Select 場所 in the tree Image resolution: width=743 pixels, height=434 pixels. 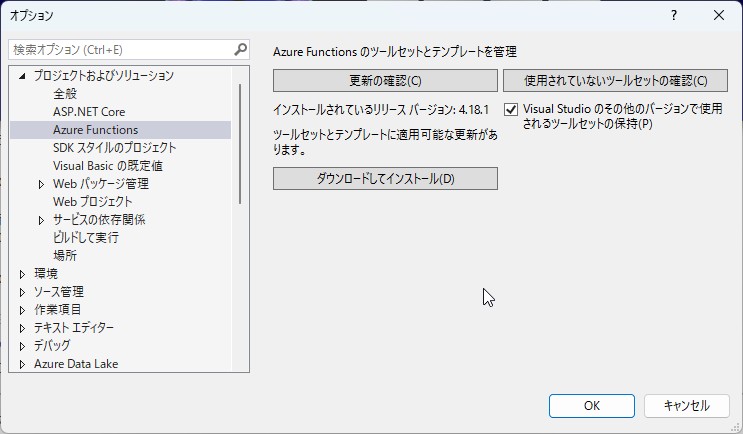point(65,256)
